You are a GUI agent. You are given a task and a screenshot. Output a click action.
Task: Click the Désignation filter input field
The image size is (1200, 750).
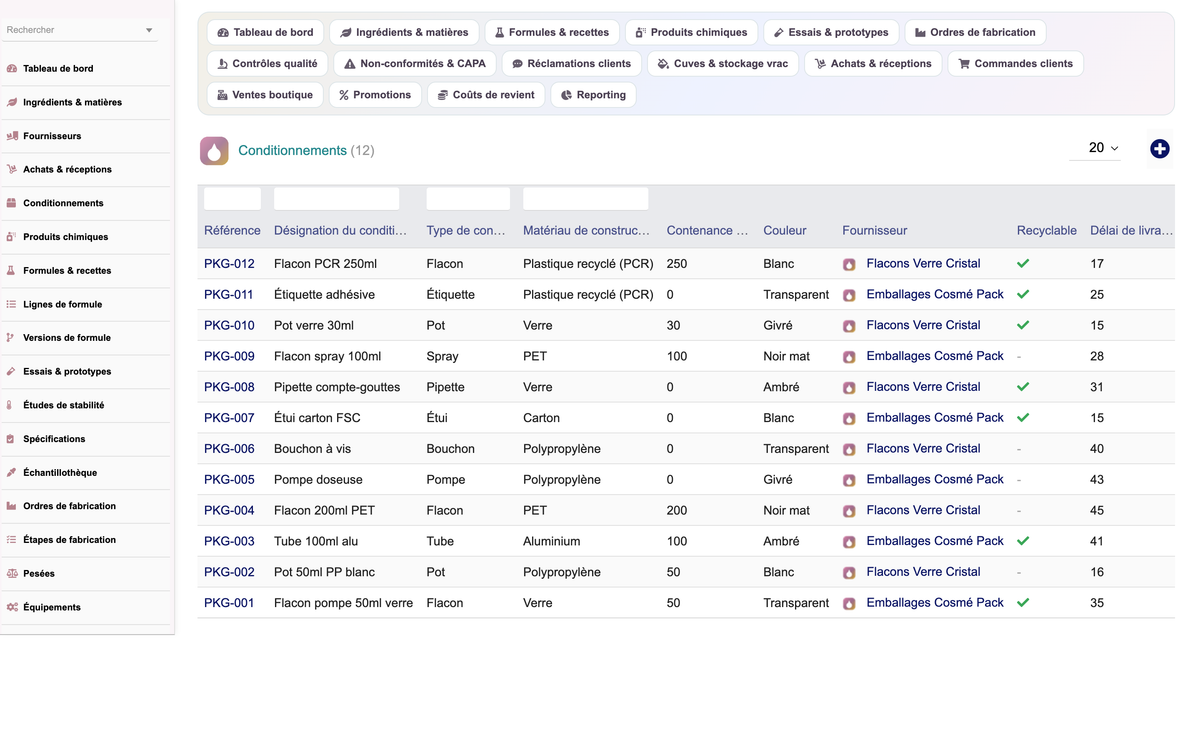click(x=336, y=198)
